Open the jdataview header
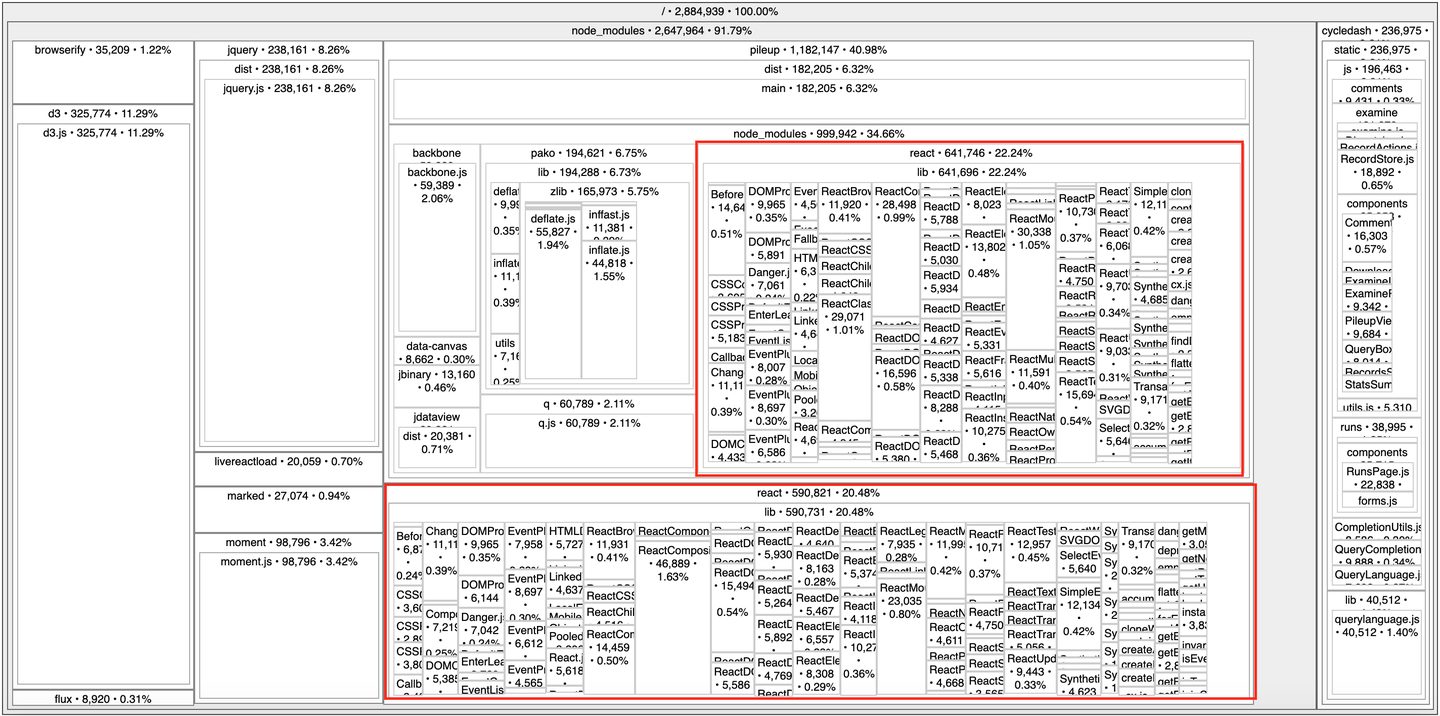Viewport: 1440px width, 716px height. [x=437, y=417]
